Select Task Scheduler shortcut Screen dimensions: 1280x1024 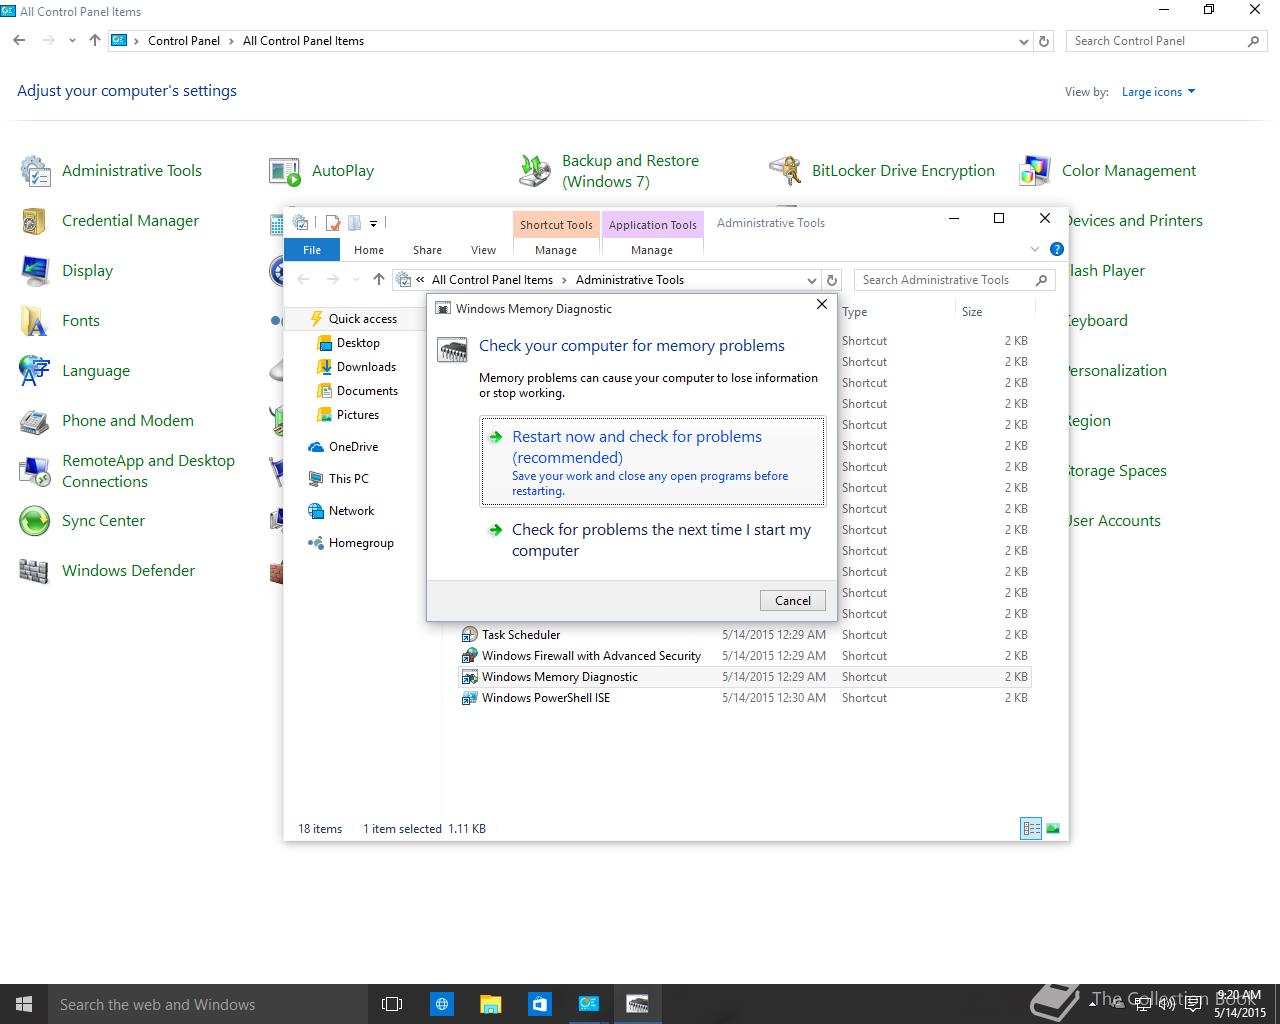(x=745, y=635)
